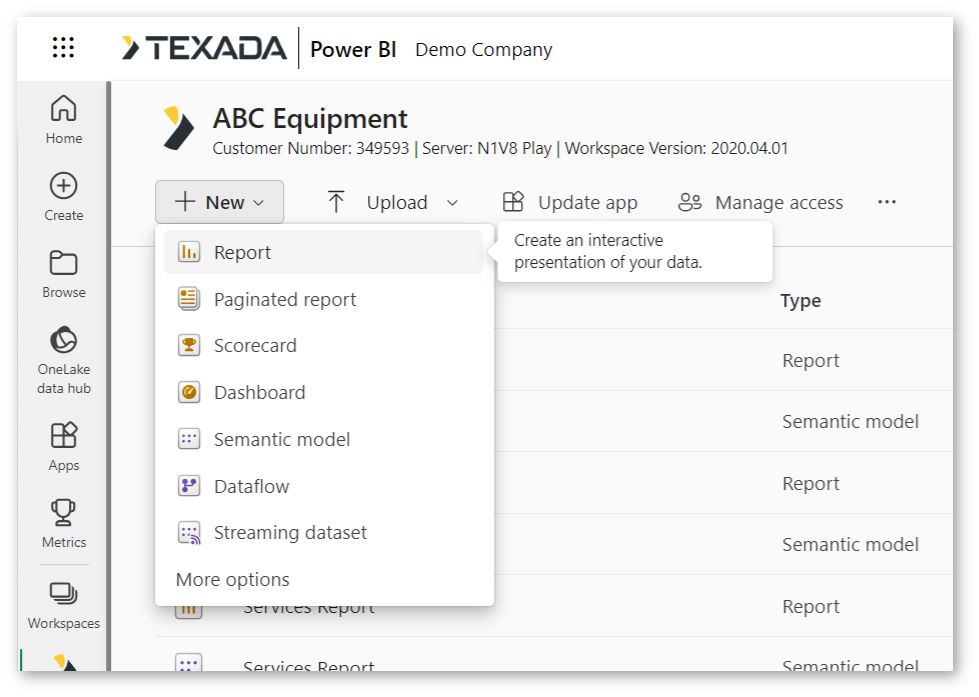Choose Dashboard from the New menu
Viewport: 979px width, 697px height.
pos(323,392)
